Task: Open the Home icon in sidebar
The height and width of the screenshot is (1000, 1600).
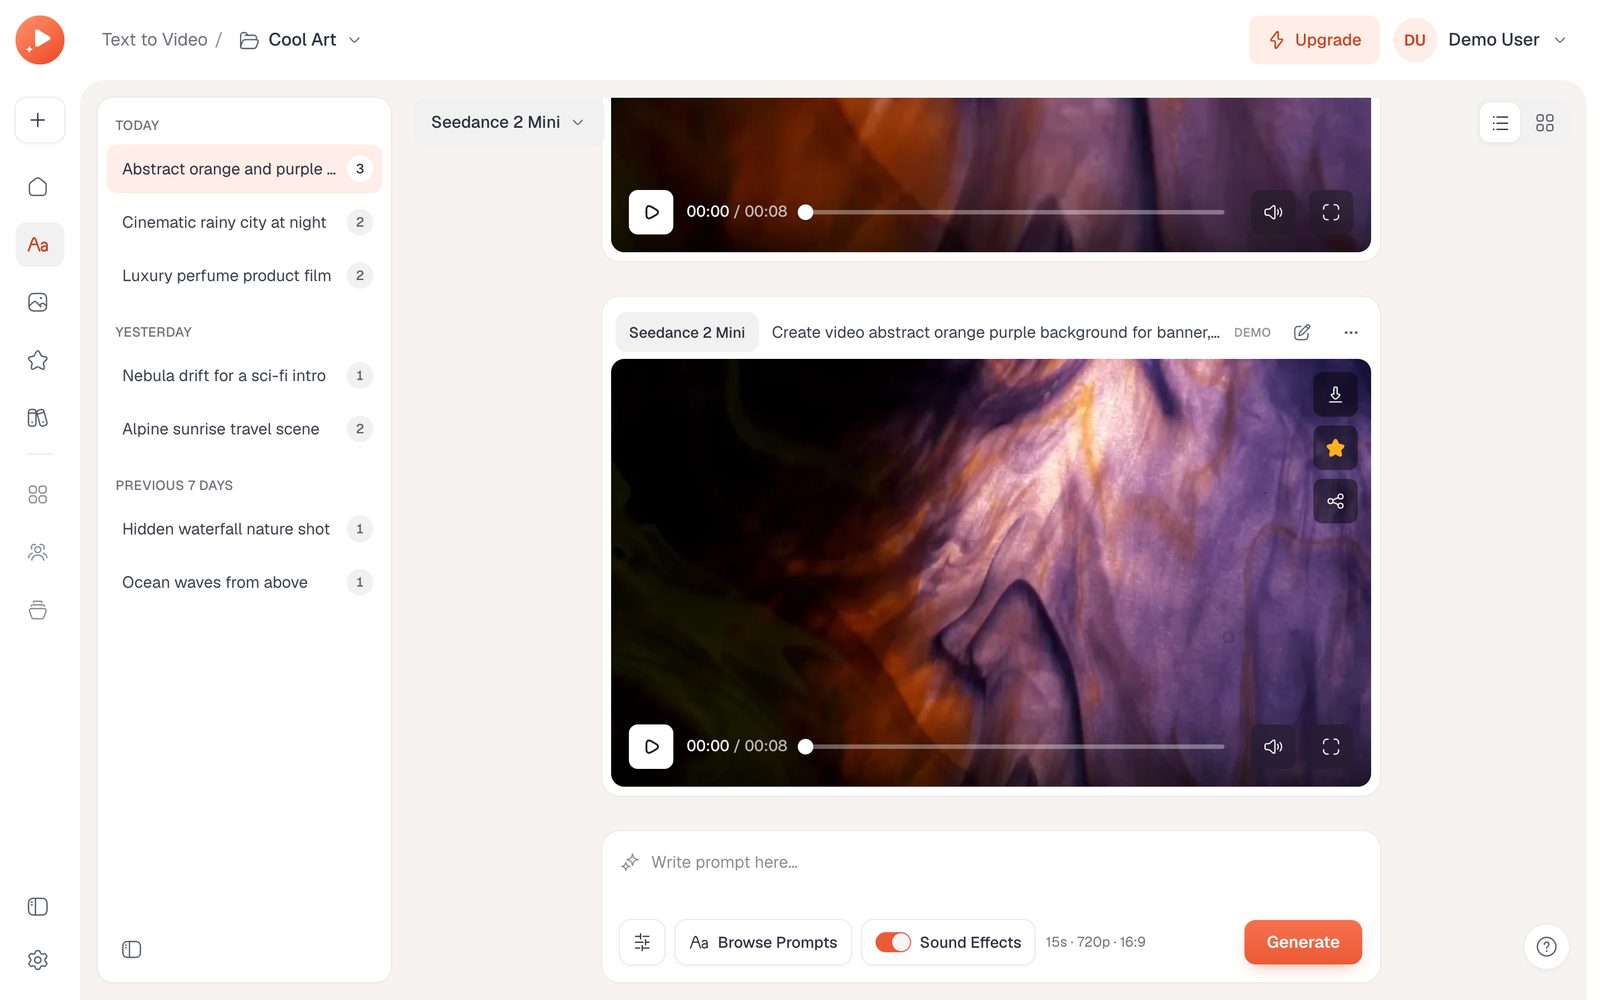Action: click(x=38, y=187)
